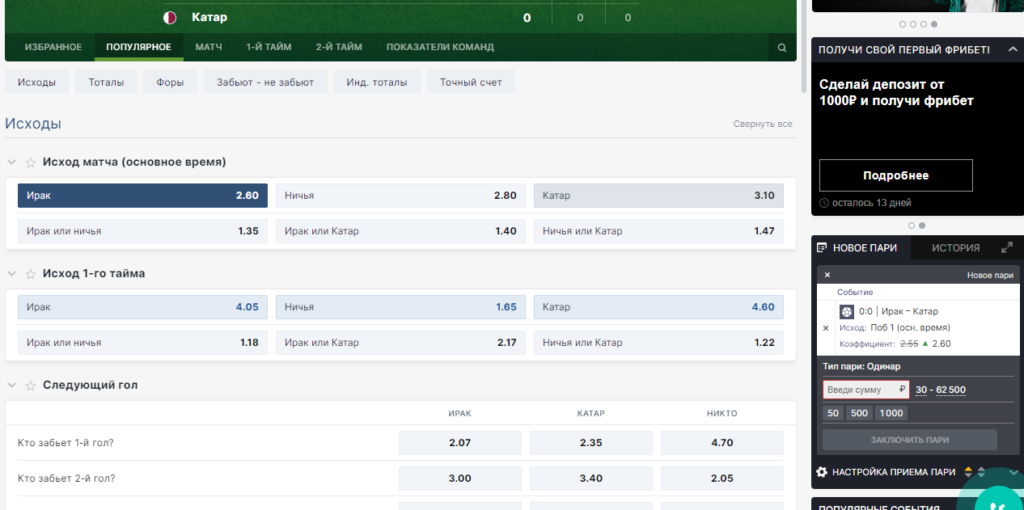
Task: Set quick stake 1000
Action: point(891,413)
